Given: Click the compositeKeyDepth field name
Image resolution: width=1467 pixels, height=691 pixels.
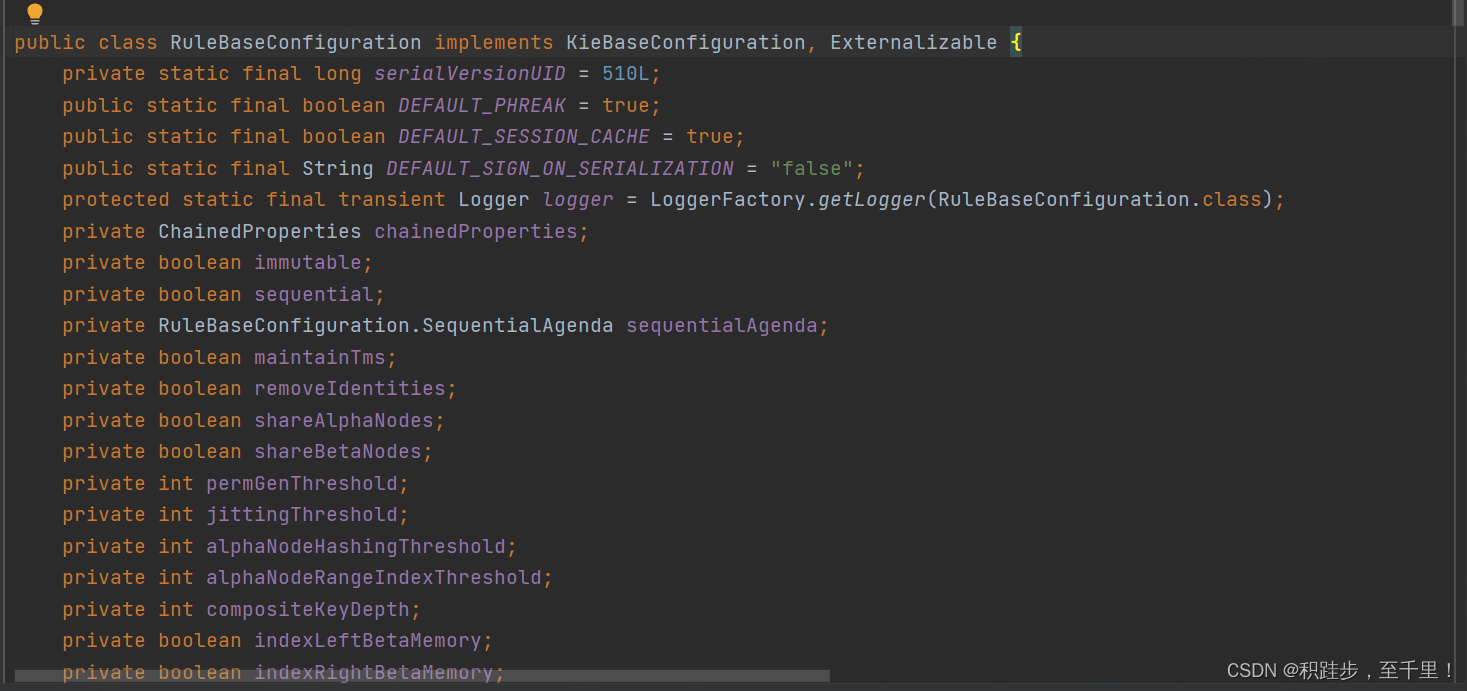Looking at the screenshot, I should coord(308,609).
